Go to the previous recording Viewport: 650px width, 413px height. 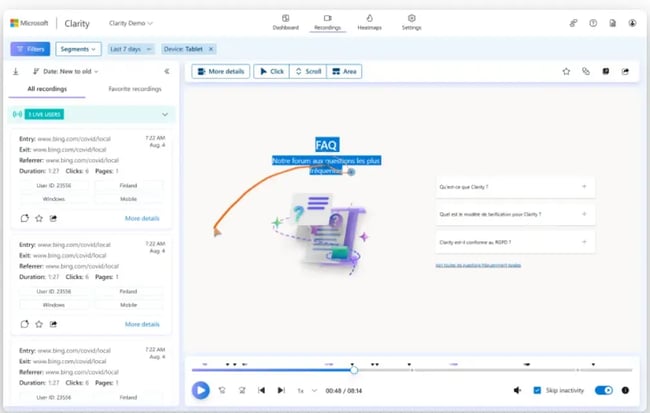(262, 390)
